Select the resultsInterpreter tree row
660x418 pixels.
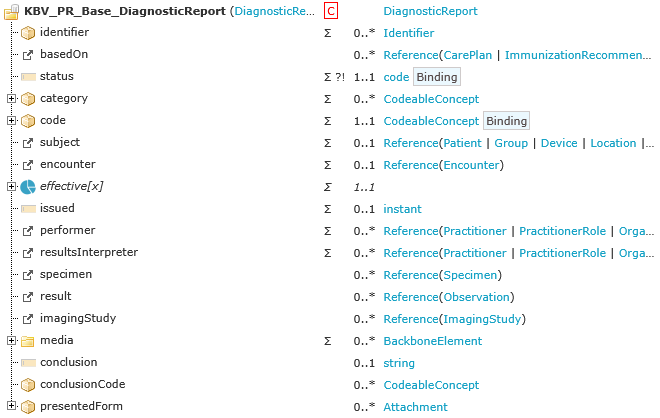click(x=89, y=252)
